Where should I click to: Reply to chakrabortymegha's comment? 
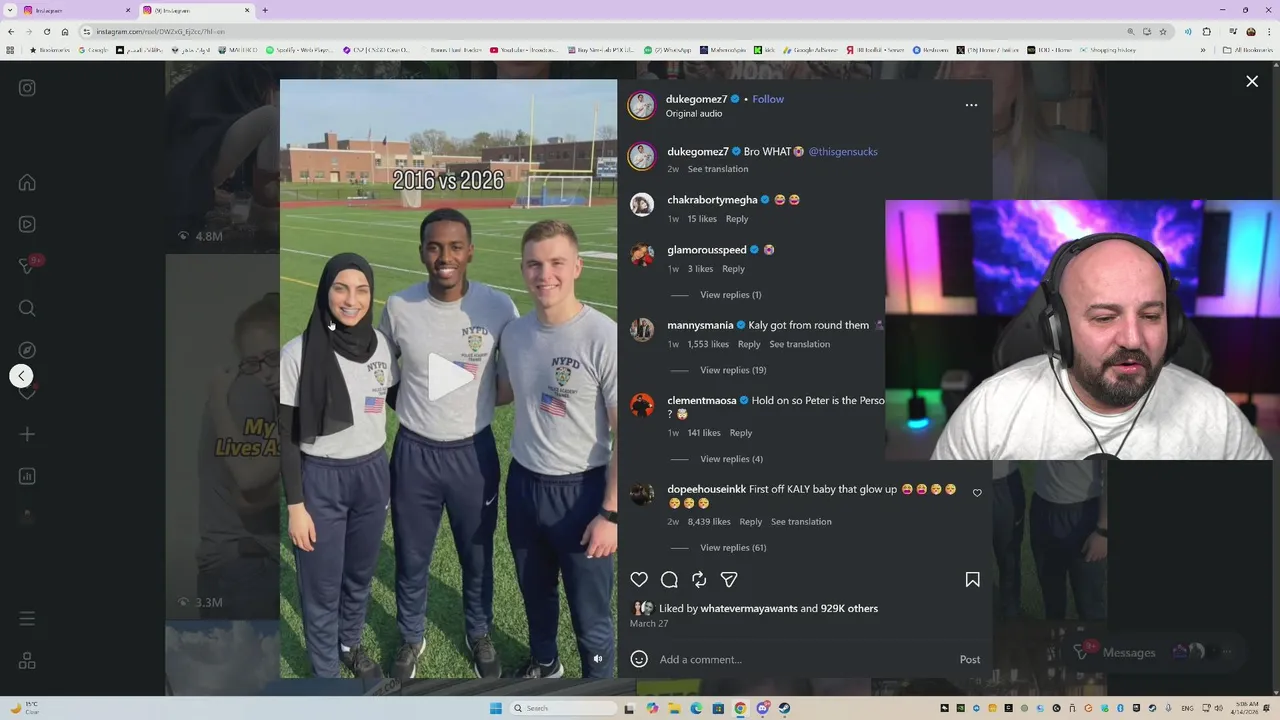(x=737, y=219)
